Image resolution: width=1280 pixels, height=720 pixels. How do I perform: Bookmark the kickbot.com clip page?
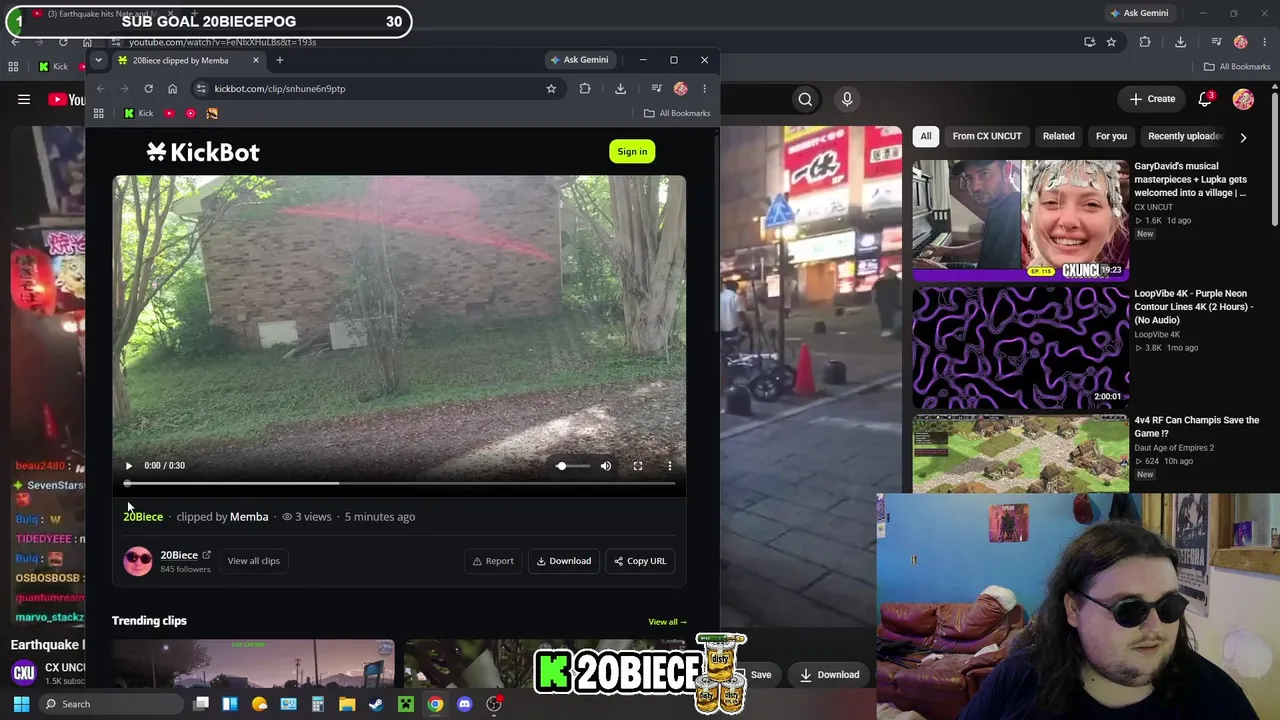tap(551, 89)
